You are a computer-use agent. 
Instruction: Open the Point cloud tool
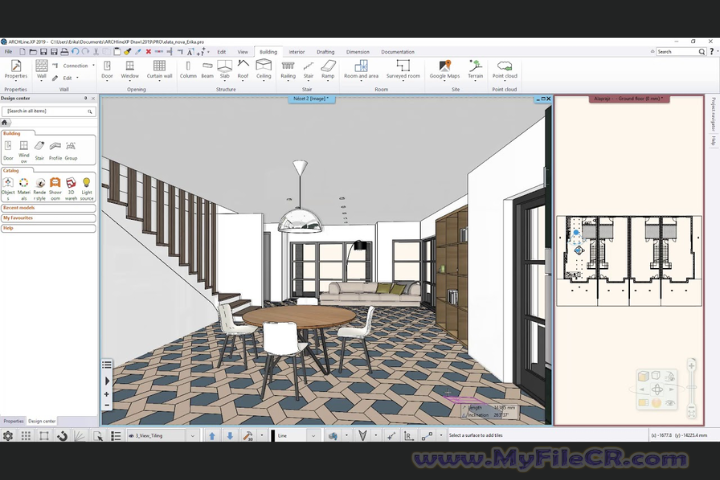click(x=505, y=69)
